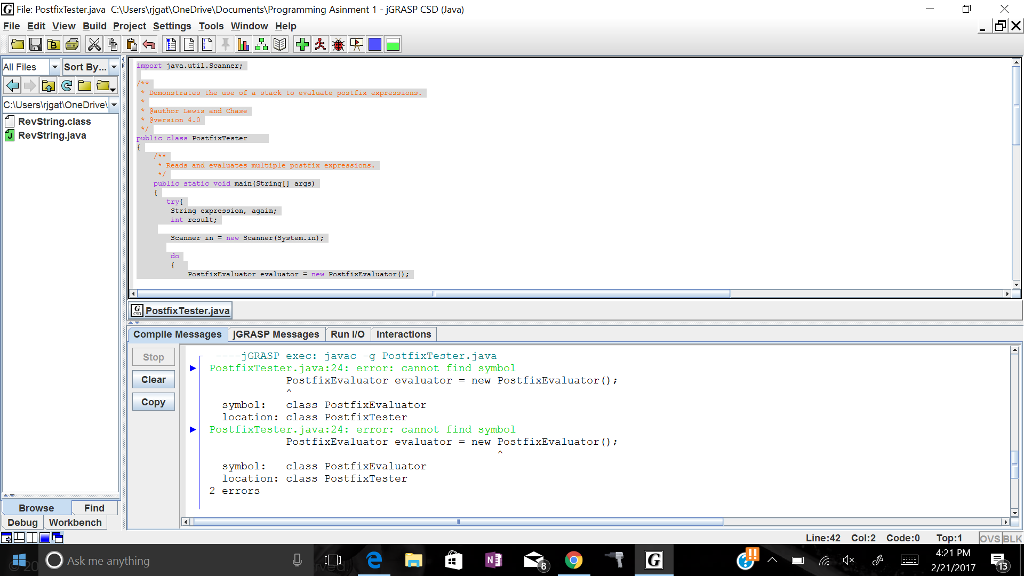This screenshot has height=576, width=1024.
Task: Open the Build menu
Action: (x=95, y=26)
